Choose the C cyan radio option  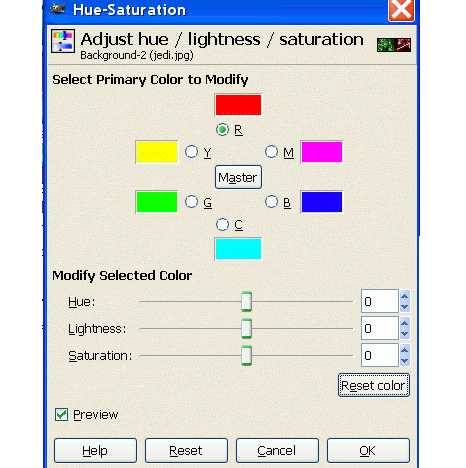click(222, 225)
